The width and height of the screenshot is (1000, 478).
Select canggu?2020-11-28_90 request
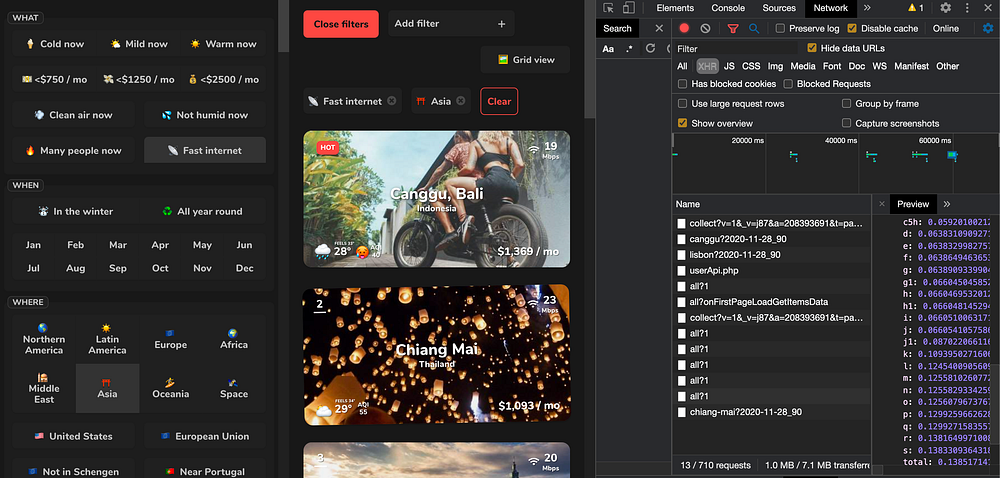771,239
